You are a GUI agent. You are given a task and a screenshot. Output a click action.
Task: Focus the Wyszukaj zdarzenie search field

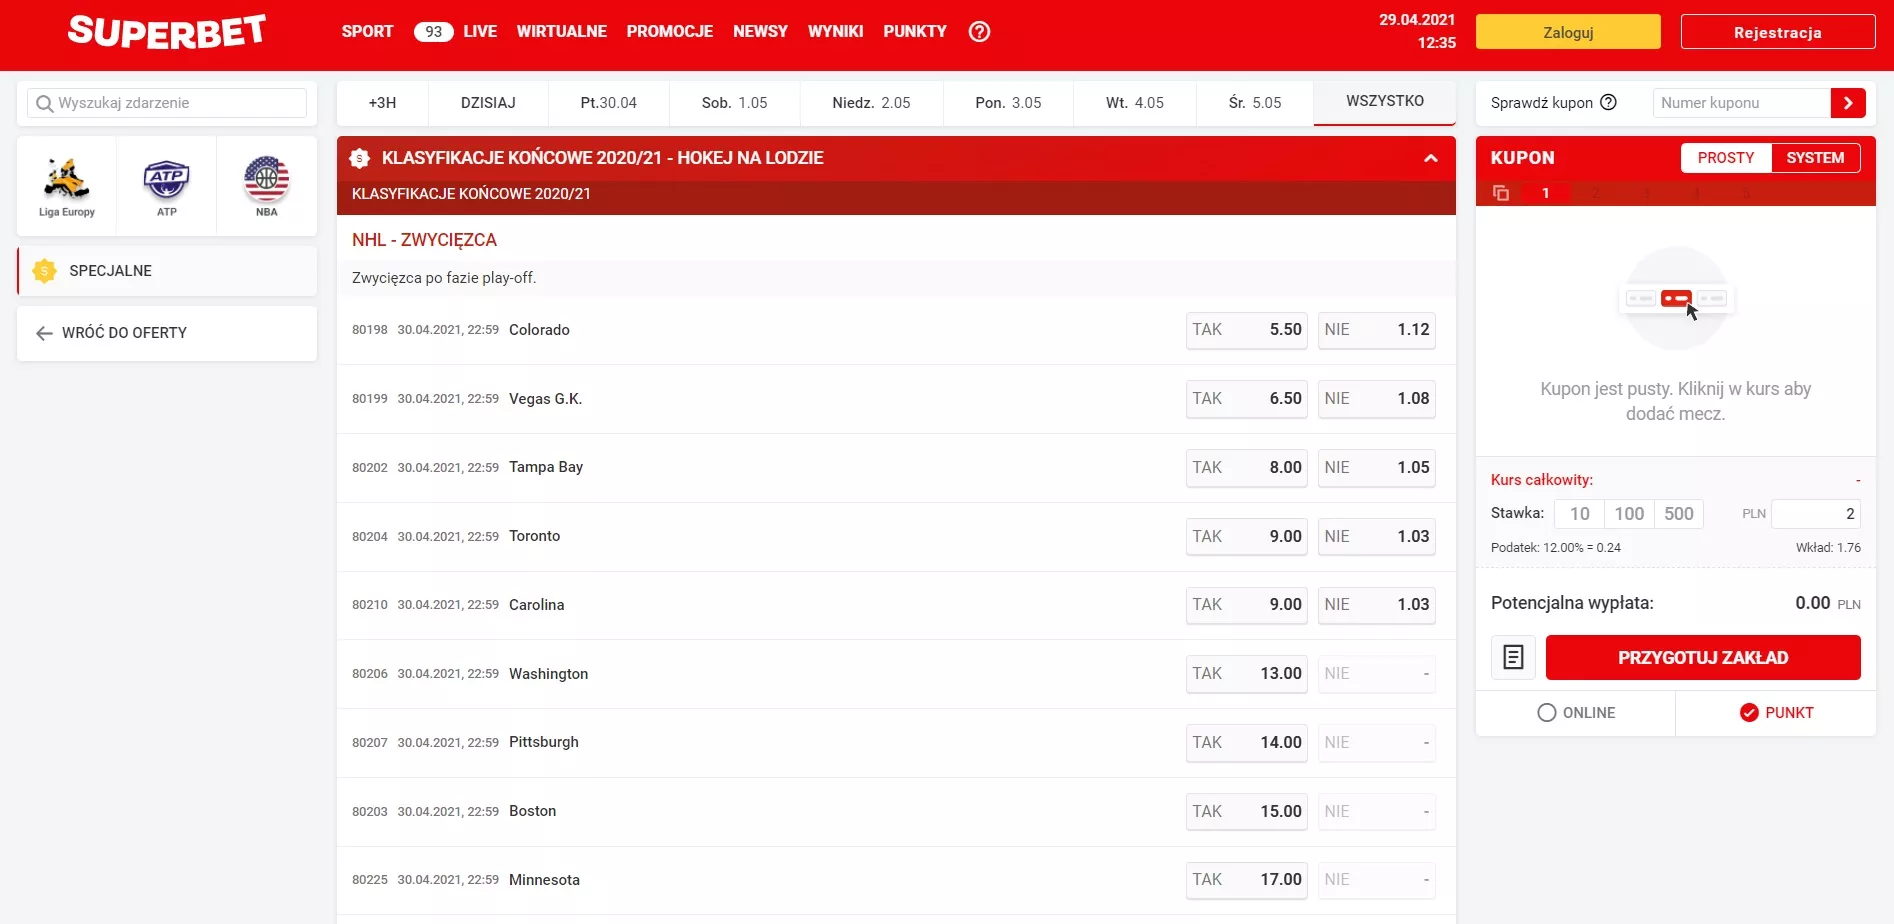point(167,103)
